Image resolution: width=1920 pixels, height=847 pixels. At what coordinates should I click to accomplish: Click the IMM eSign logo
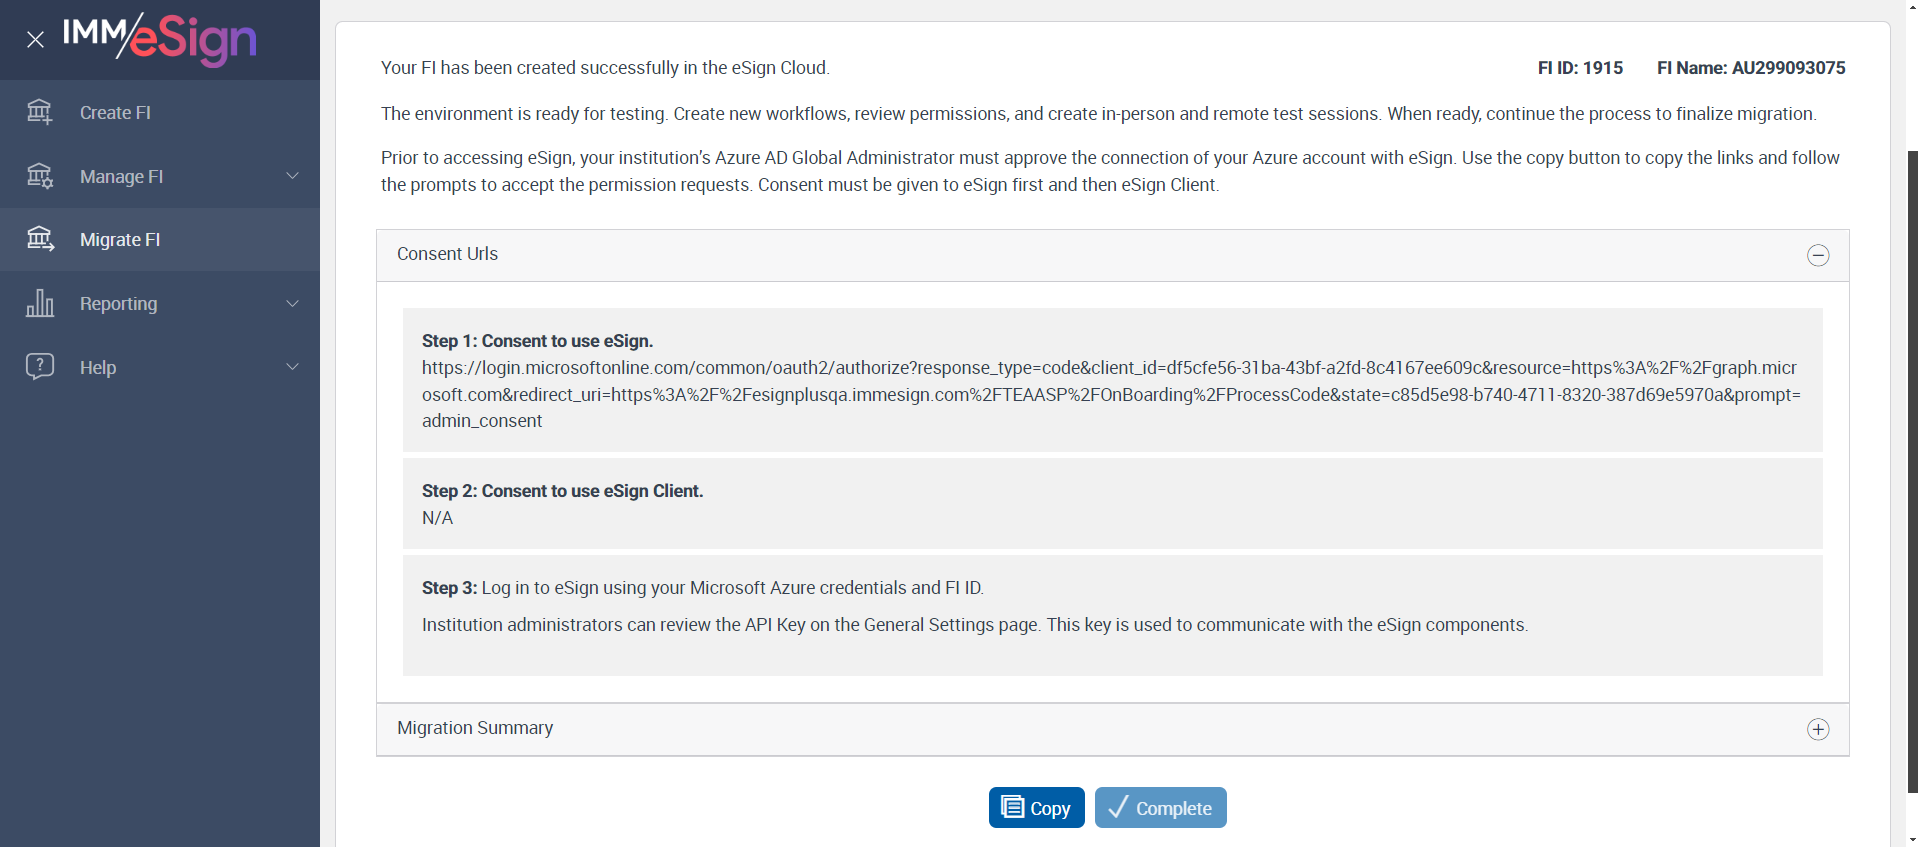click(x=160, y=39)
